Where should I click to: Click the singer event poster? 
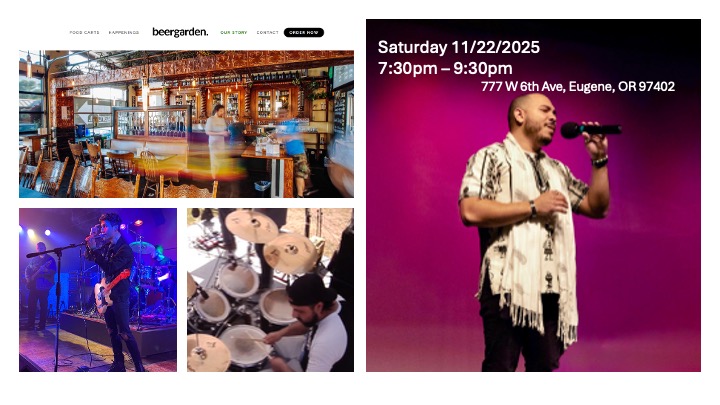click(x=533, y=195)
